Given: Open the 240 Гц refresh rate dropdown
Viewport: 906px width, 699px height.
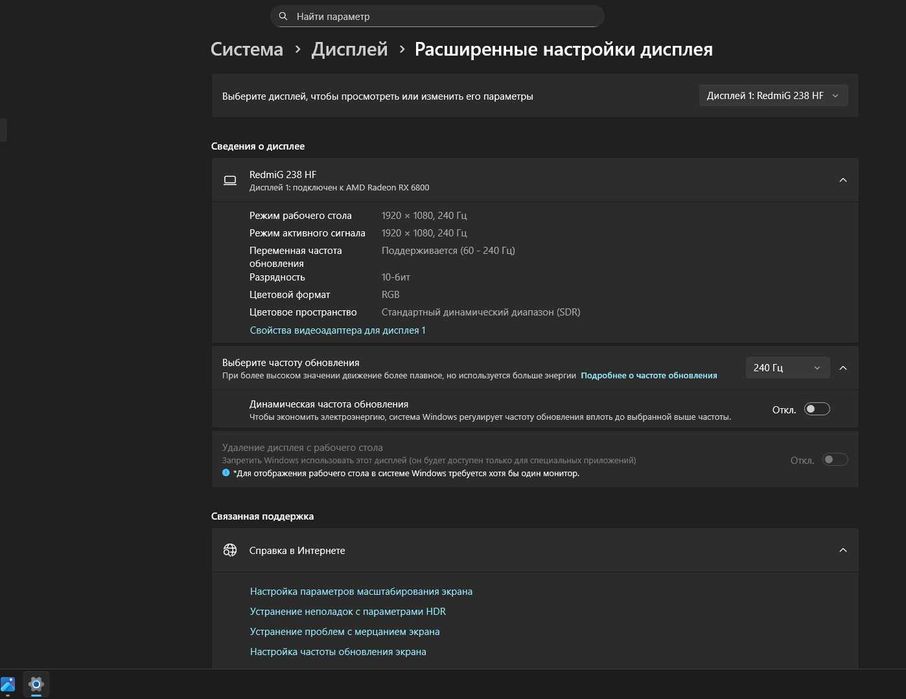Looking at the screenshot, I should coord(787,368).
